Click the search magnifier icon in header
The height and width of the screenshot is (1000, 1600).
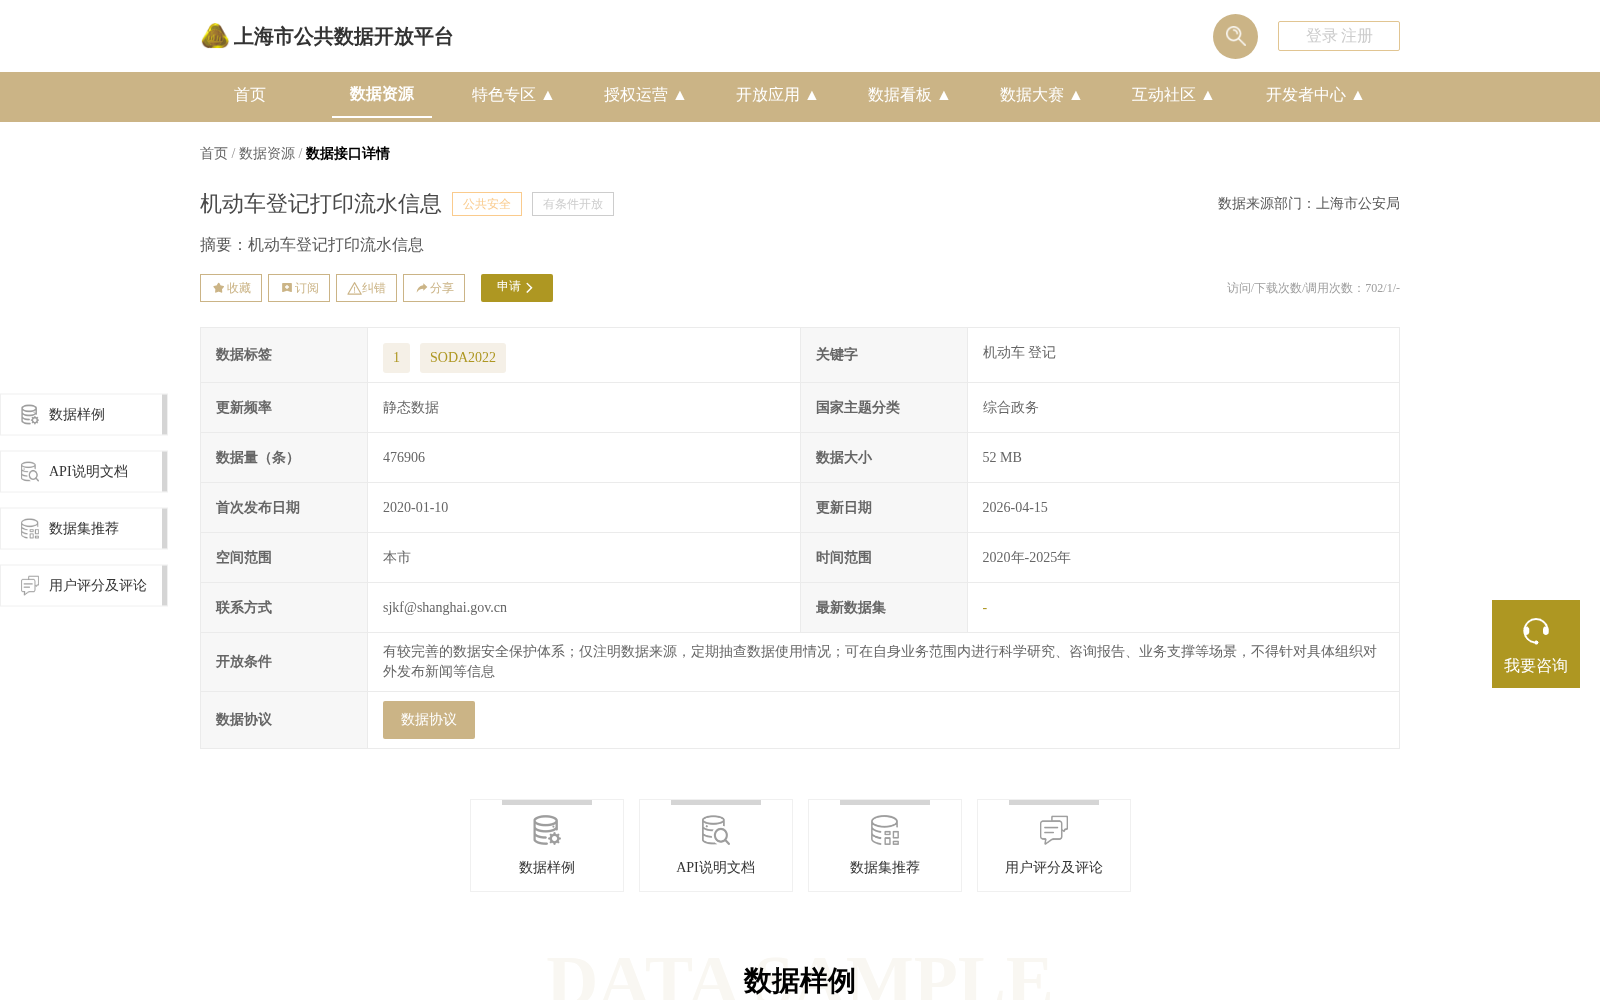(x=1235, y=36)
